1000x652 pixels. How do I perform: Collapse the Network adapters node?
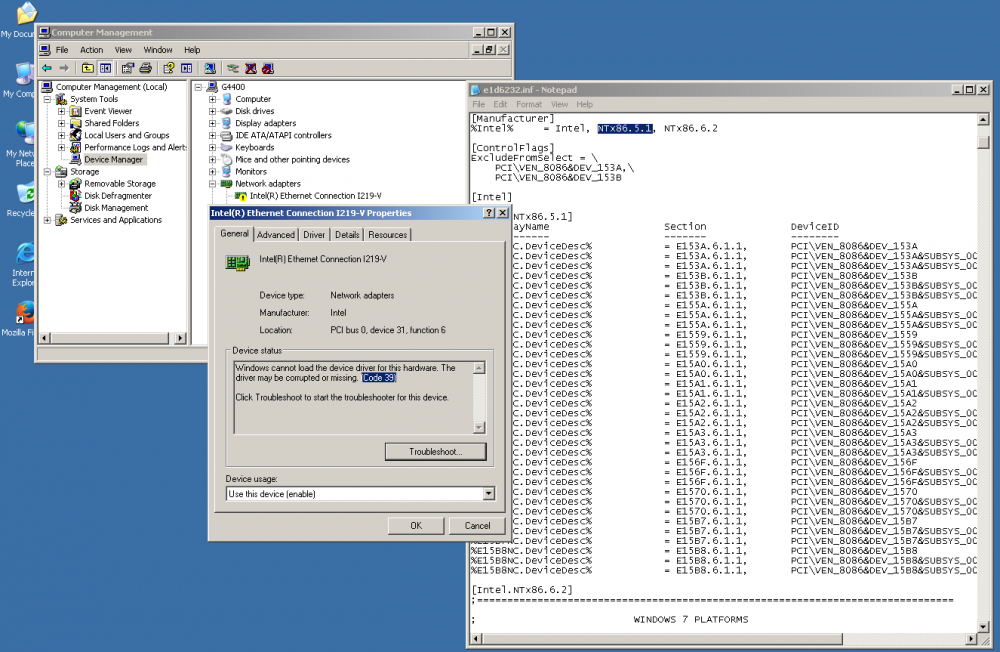[x=213, y=184]
